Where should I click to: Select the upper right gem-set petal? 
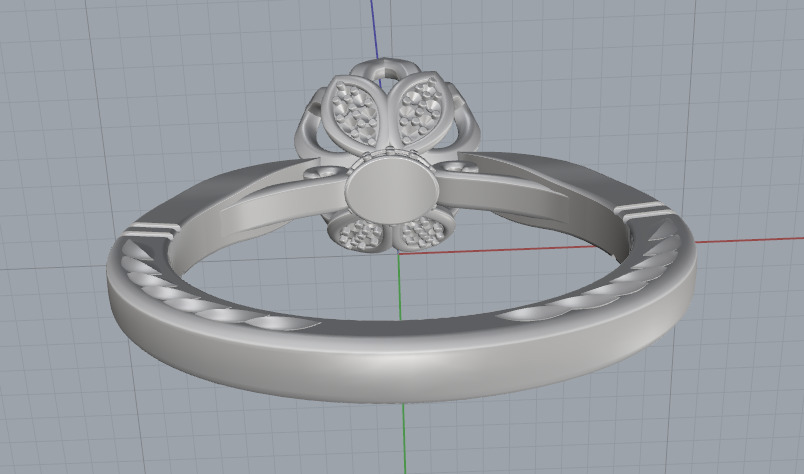421,110
